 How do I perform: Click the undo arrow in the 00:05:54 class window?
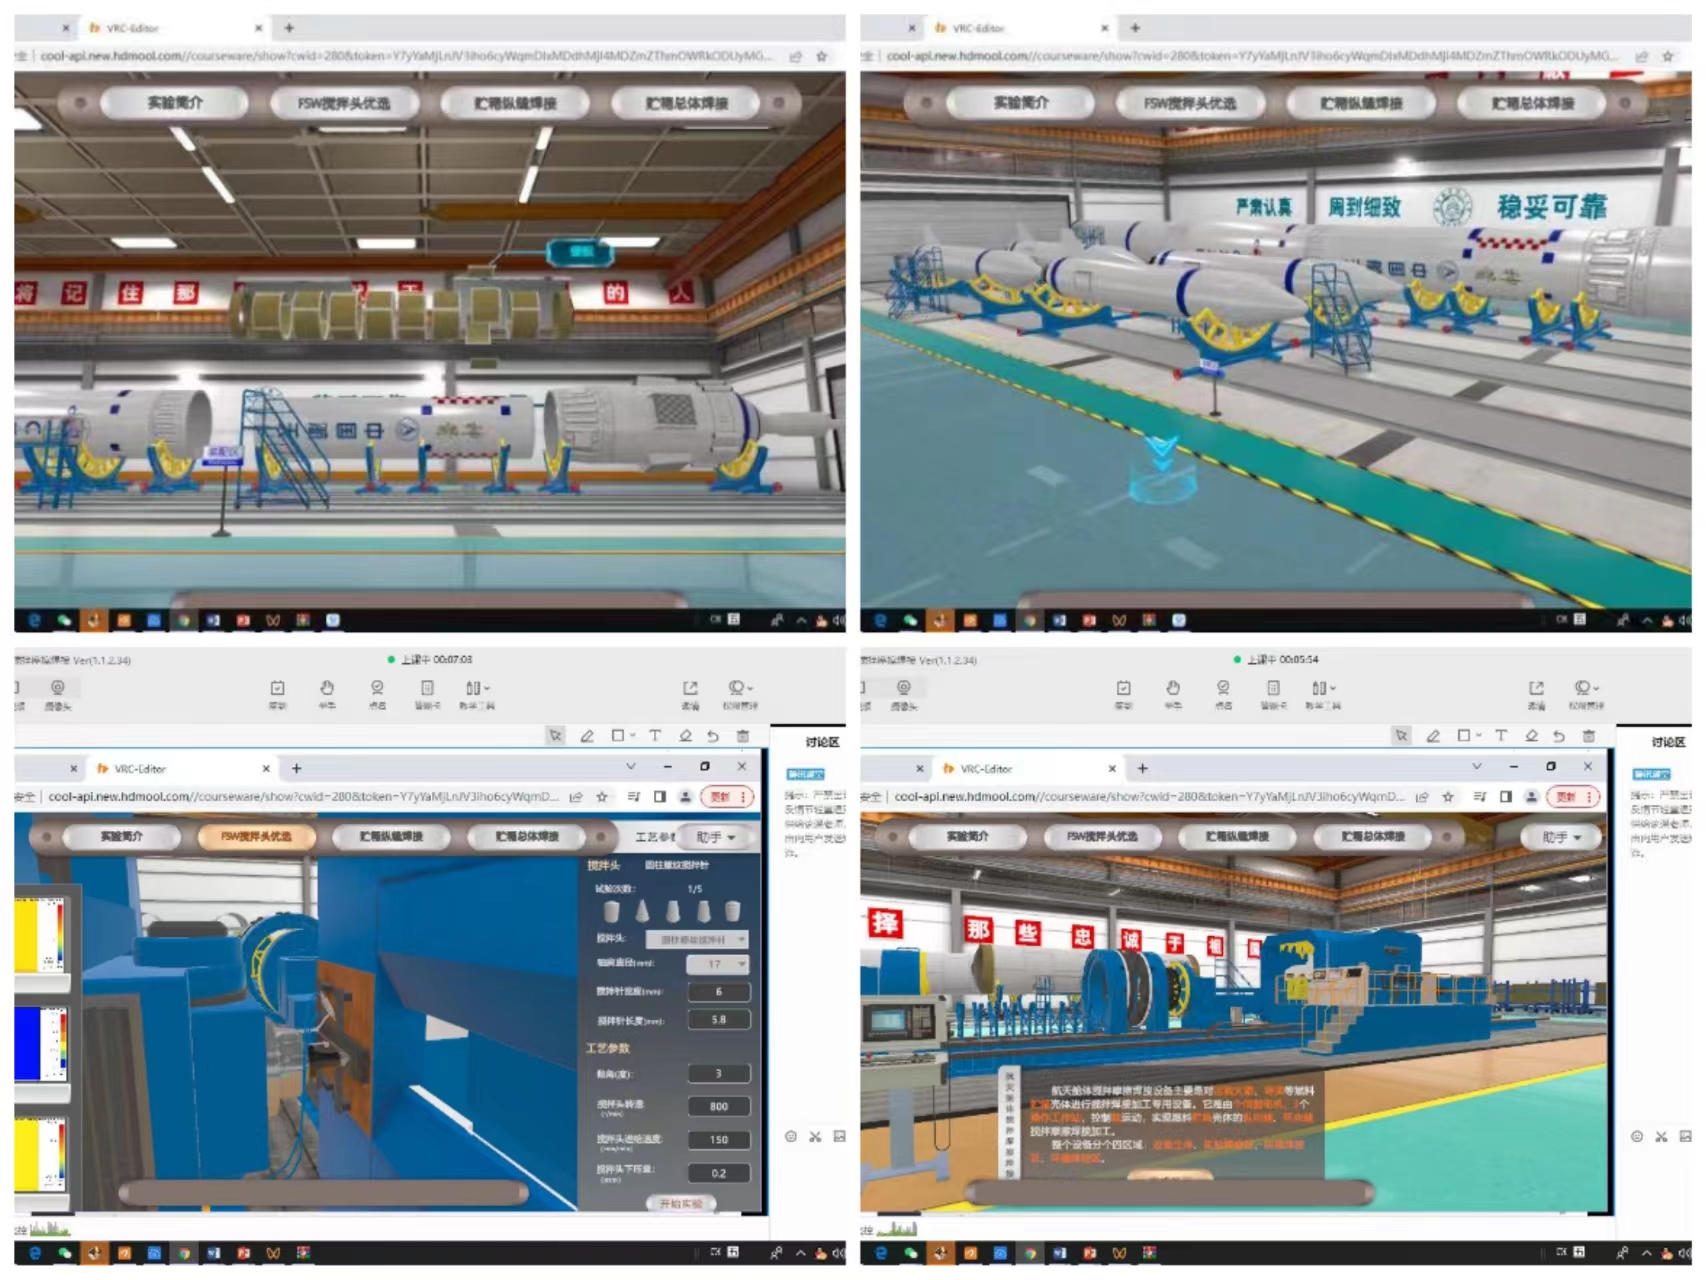tap(1559, 736)
